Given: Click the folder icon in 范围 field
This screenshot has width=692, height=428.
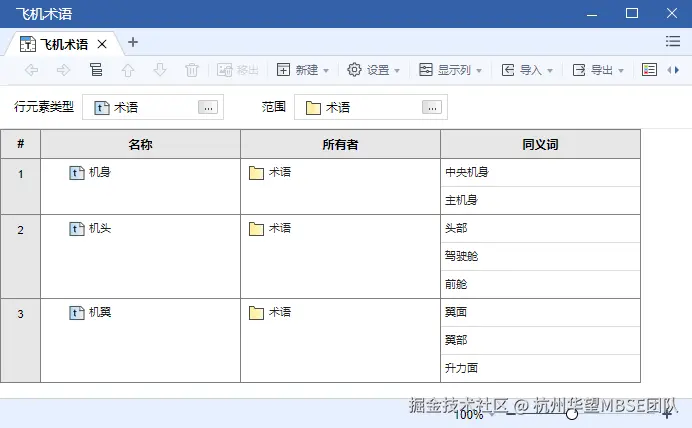Looking at the screenshot, I should [313, 108].
